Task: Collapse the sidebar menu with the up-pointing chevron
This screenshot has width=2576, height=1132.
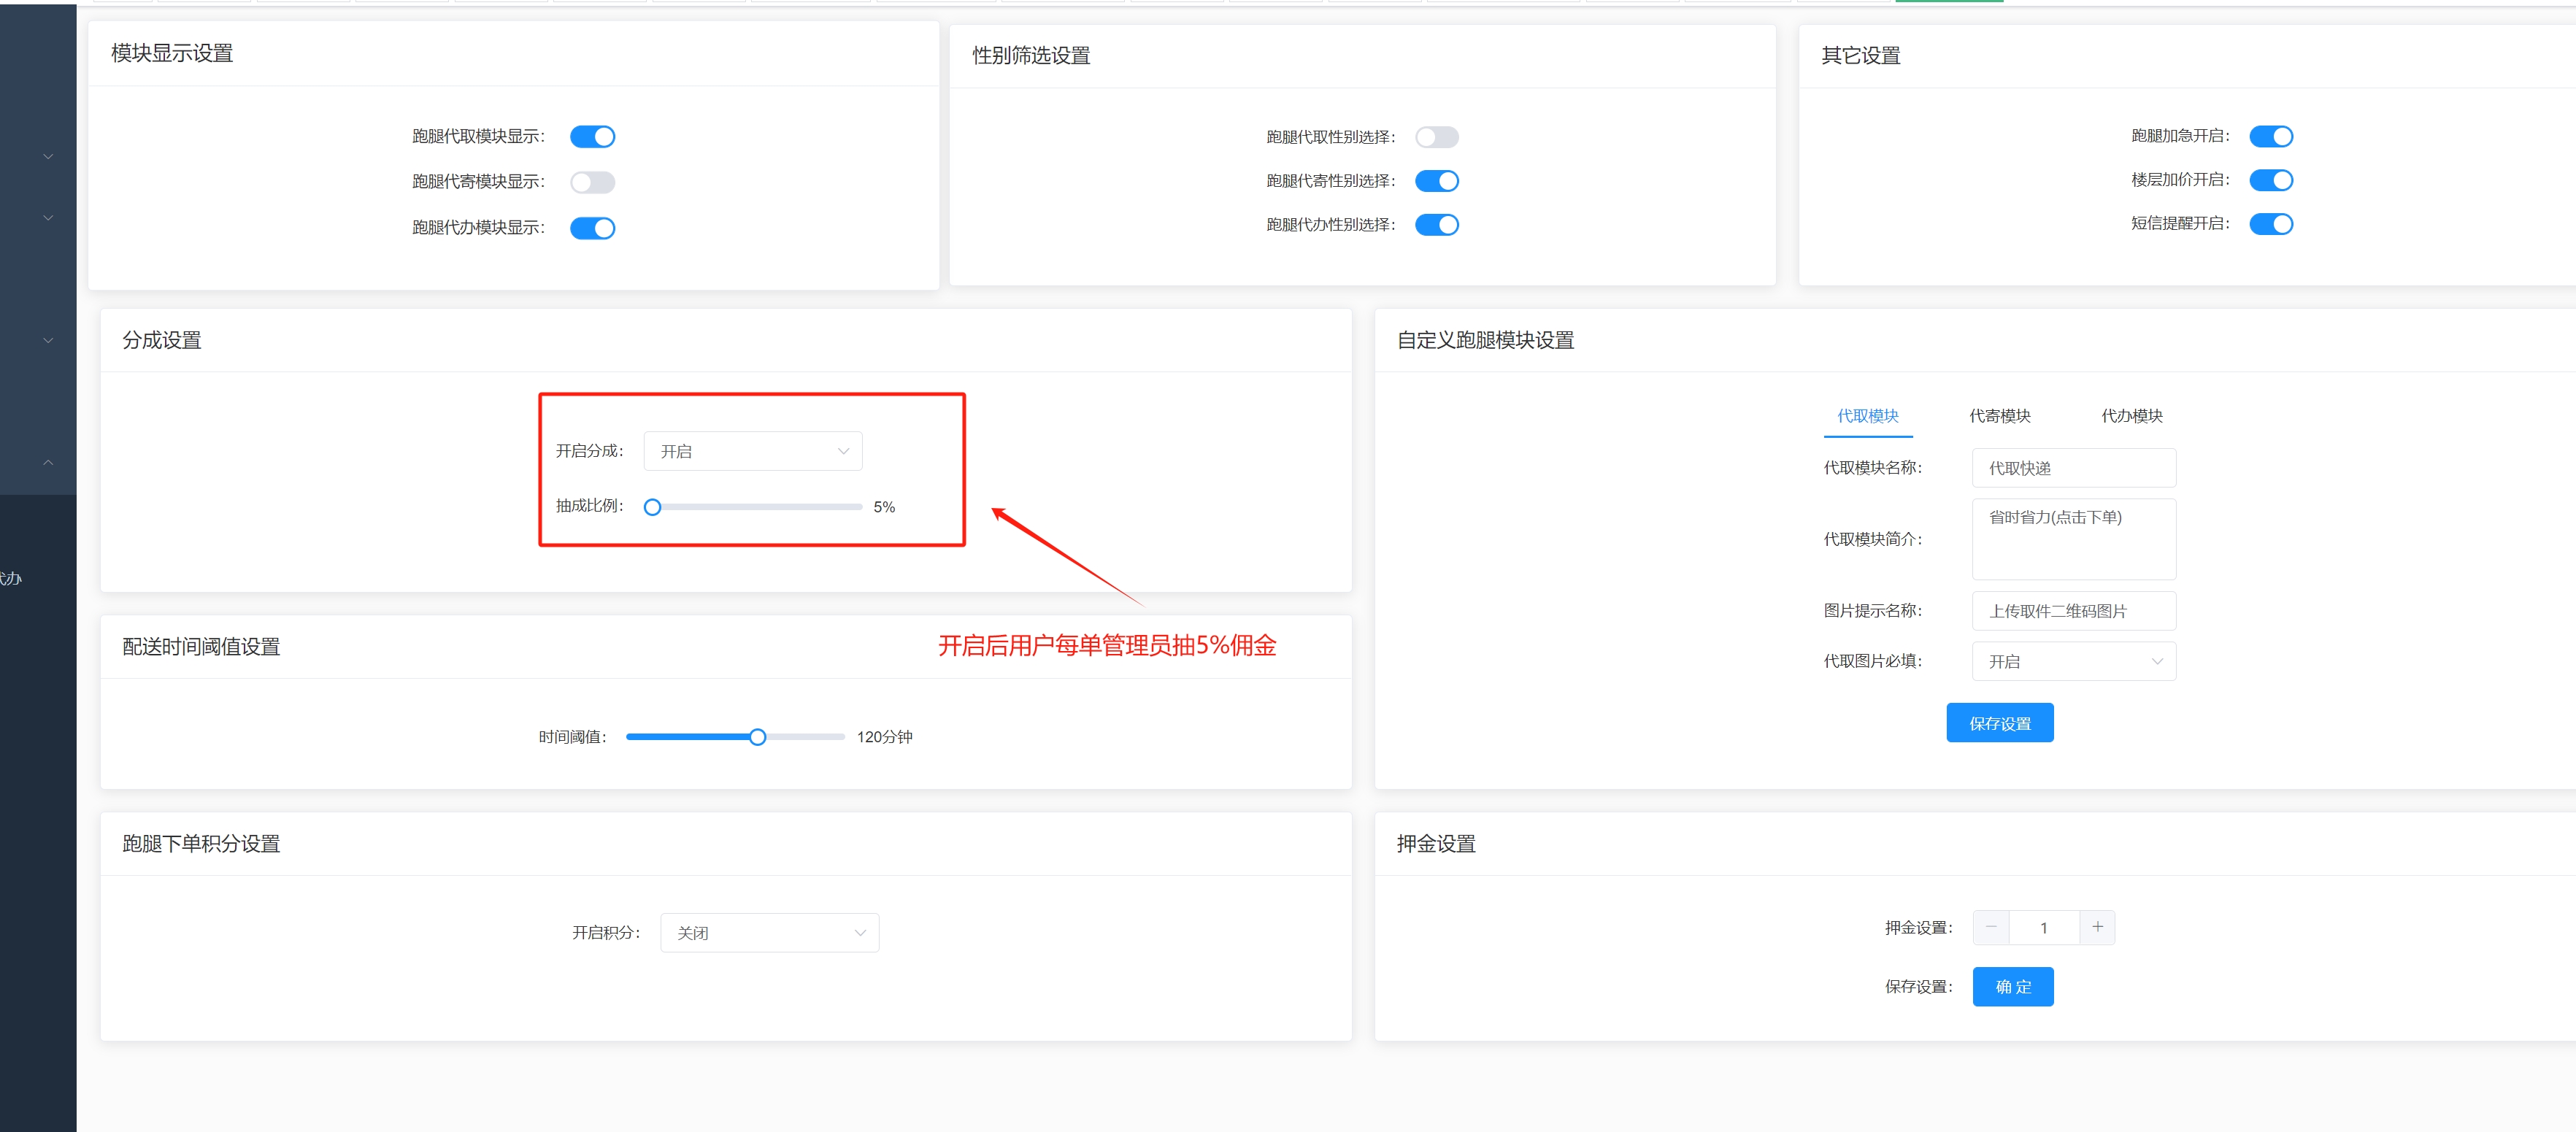Action: tap(48, 463)
